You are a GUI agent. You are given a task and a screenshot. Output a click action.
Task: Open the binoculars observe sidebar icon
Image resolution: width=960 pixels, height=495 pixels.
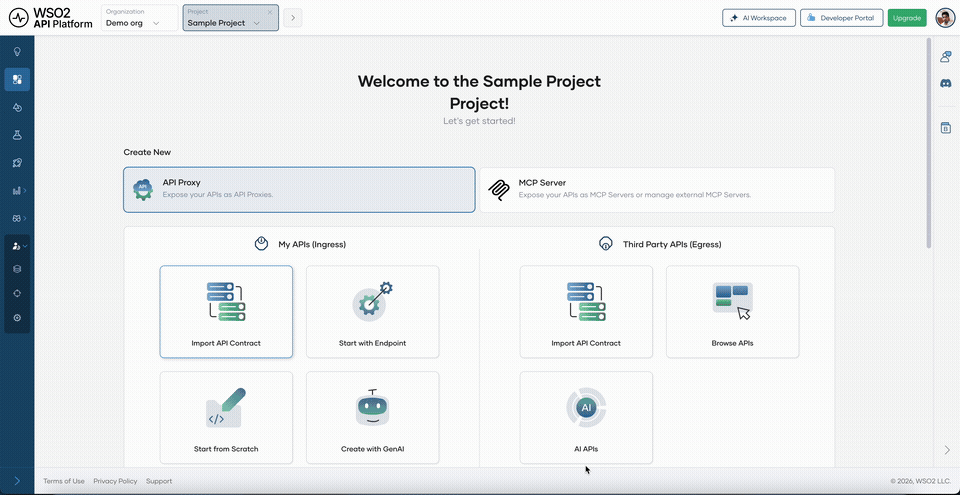tap(17, 218)
